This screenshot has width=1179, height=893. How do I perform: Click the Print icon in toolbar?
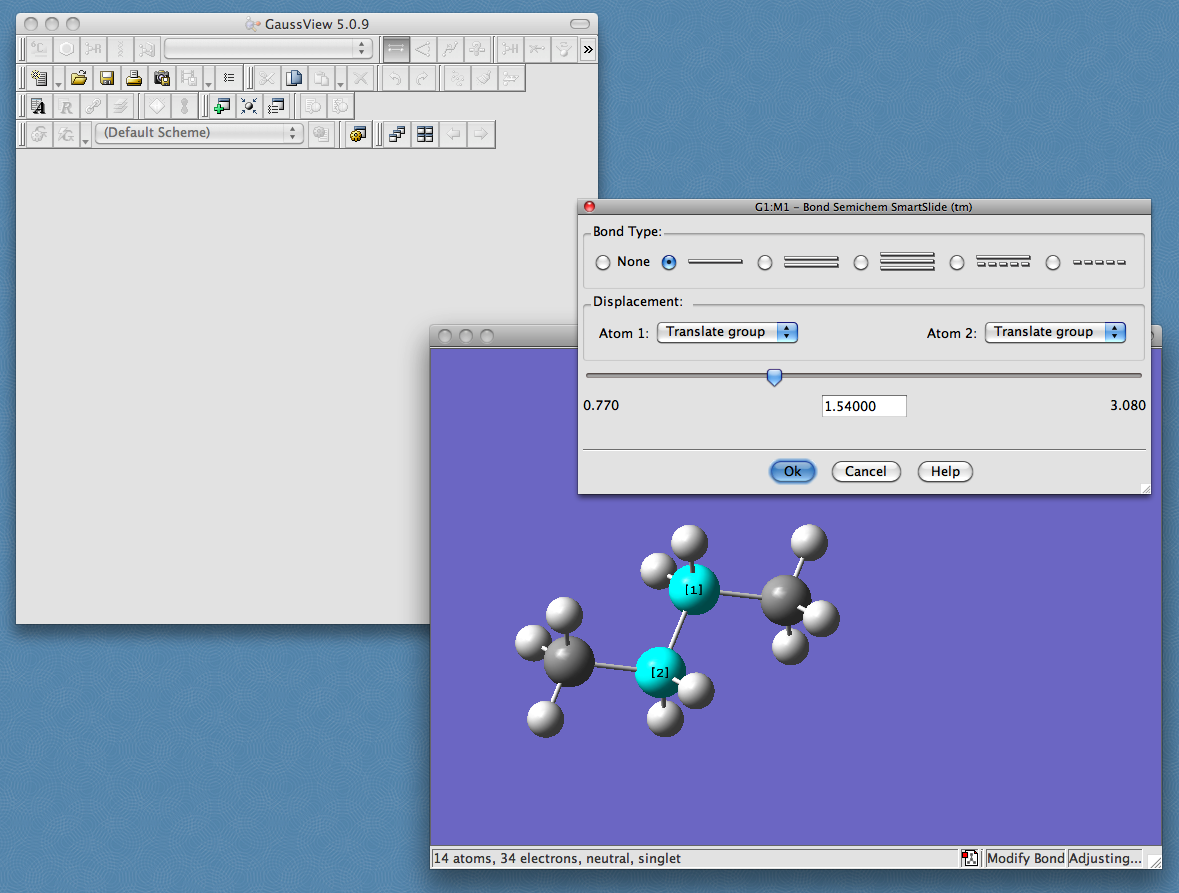click(x=133, y=78)
